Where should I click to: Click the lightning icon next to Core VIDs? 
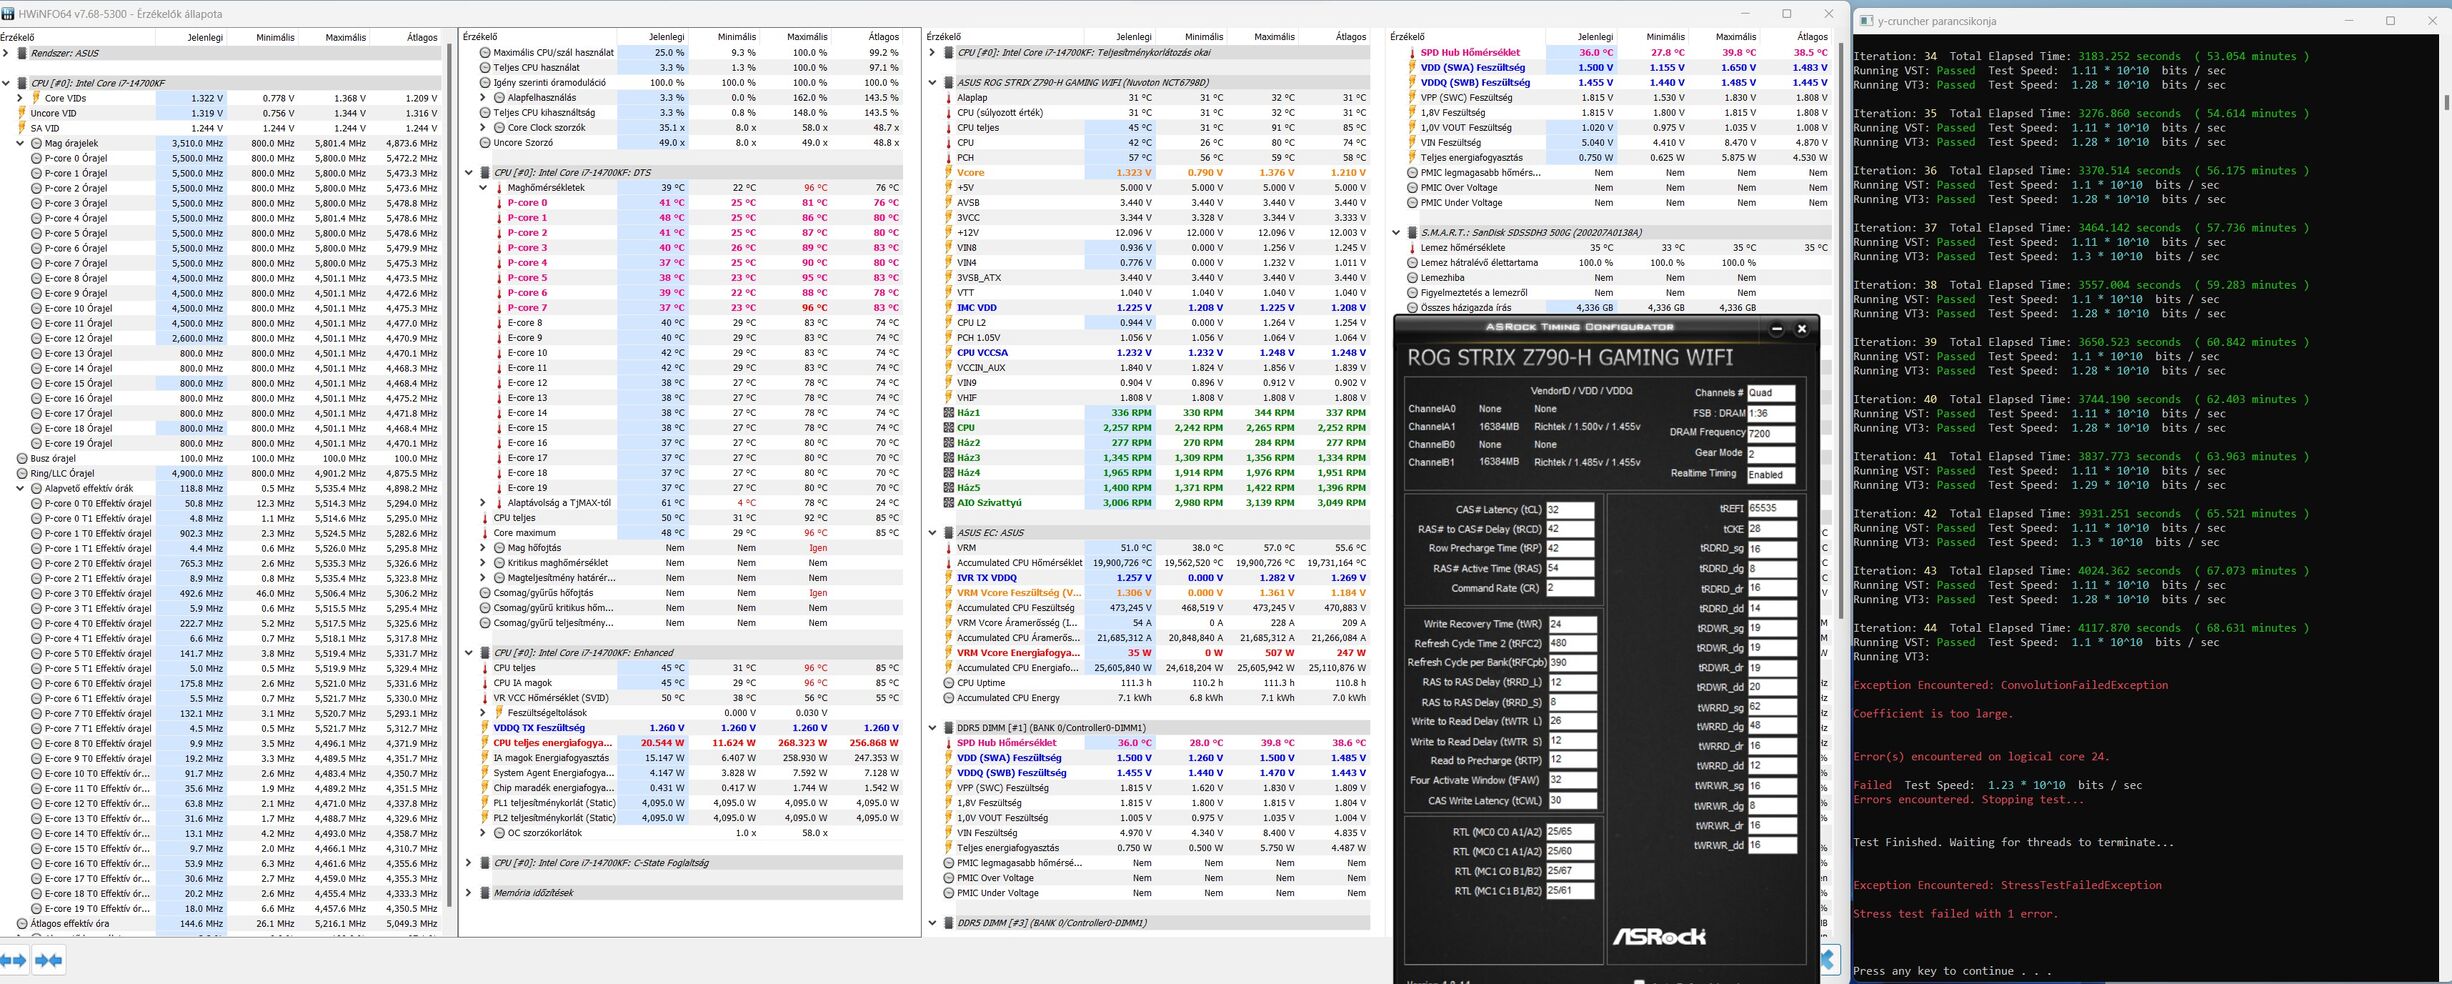[x=36, y=98]
